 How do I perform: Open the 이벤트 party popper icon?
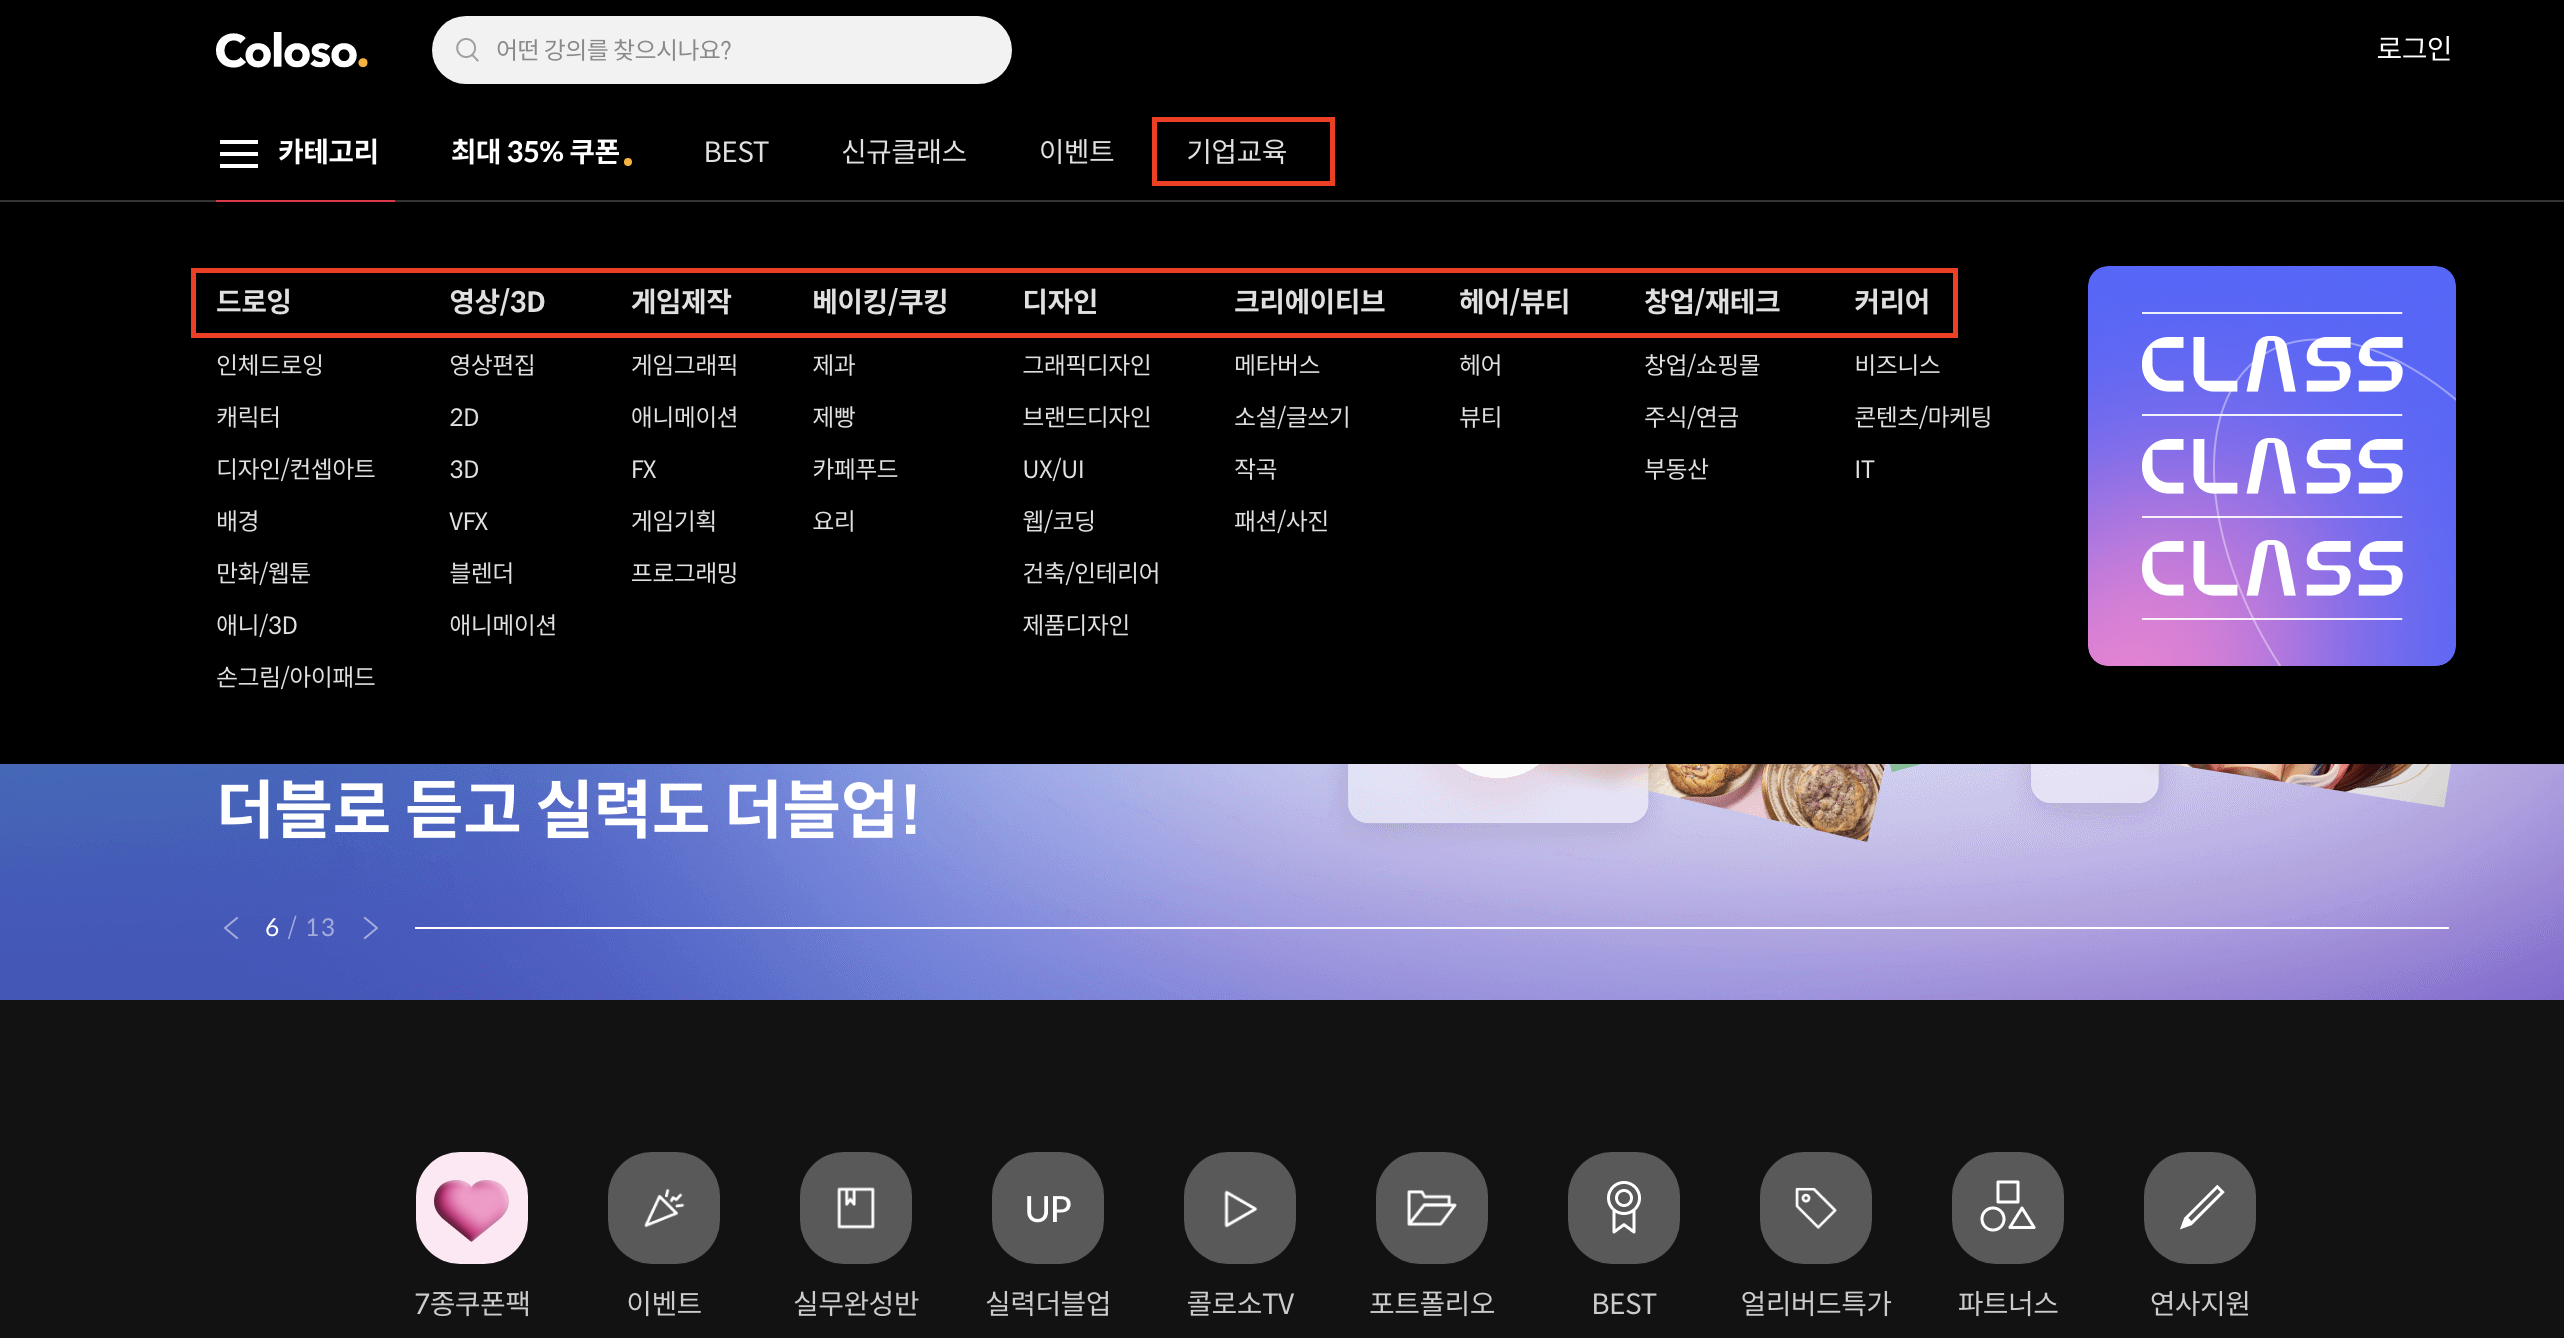[x=663, y=1207]
